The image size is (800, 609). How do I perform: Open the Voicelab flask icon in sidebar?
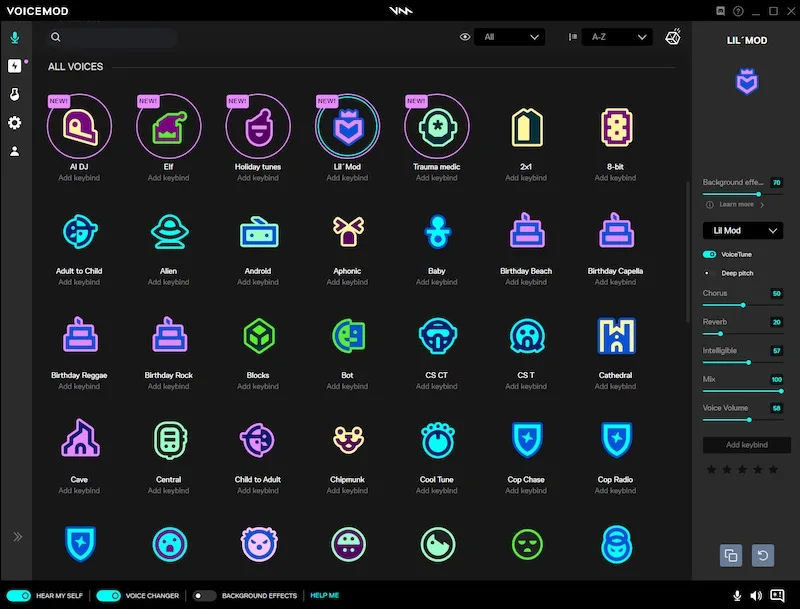tap(14, 94)
